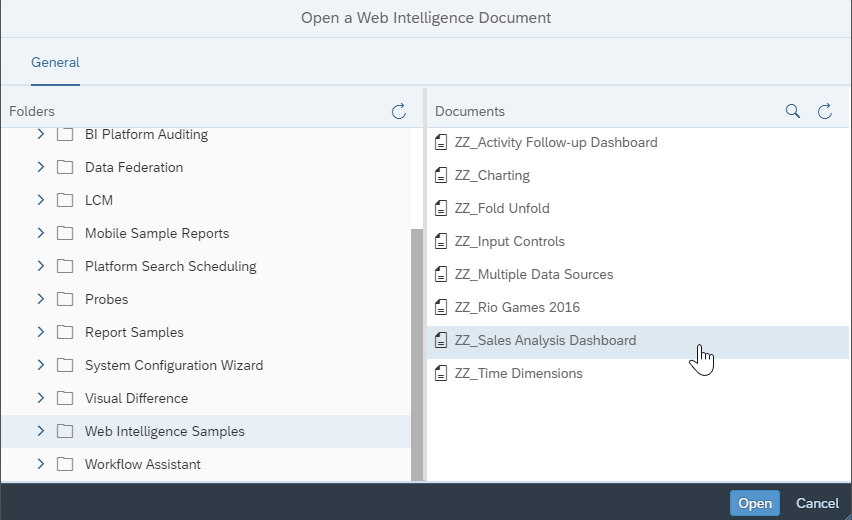Viewport: 852px width, 520px height.
Task: Click the Workflow Assistant folder icon
Action: 65,465
